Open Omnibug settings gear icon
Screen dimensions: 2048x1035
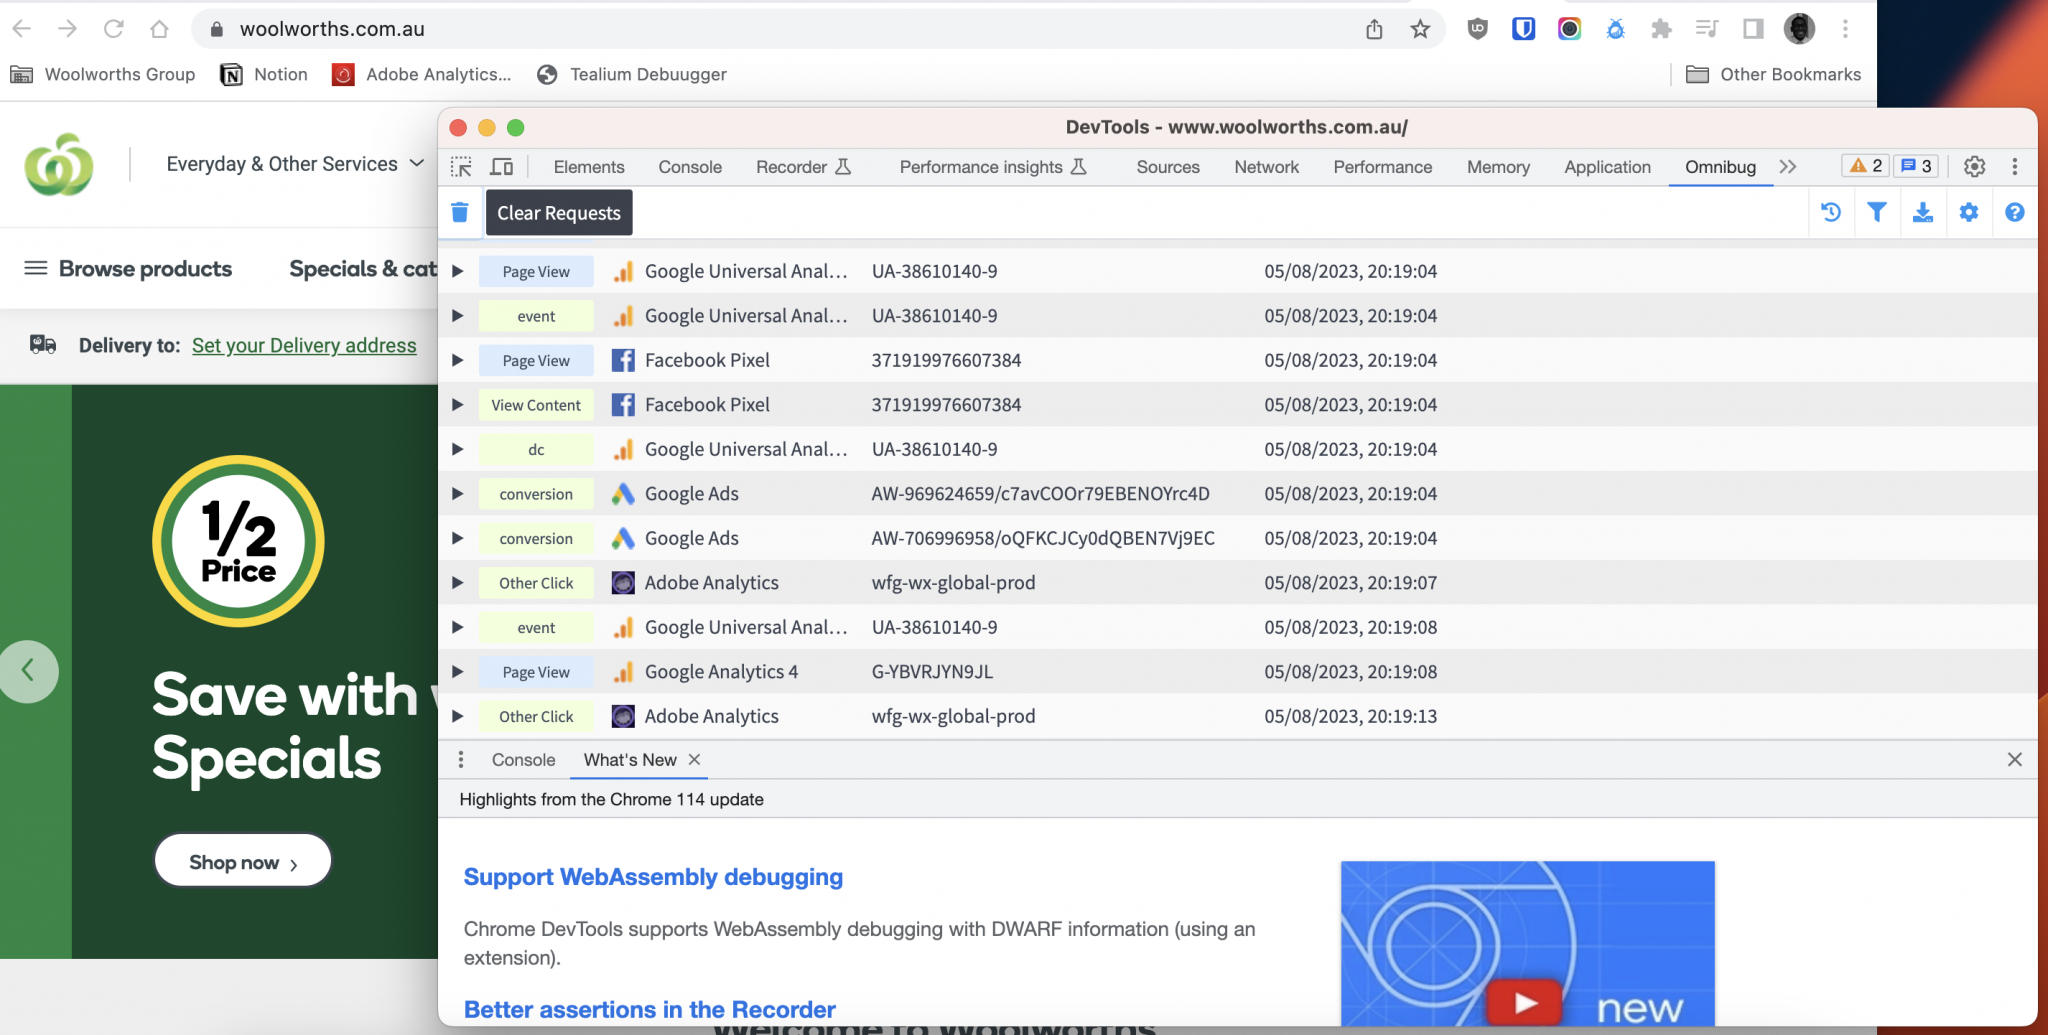[1968, 212]
